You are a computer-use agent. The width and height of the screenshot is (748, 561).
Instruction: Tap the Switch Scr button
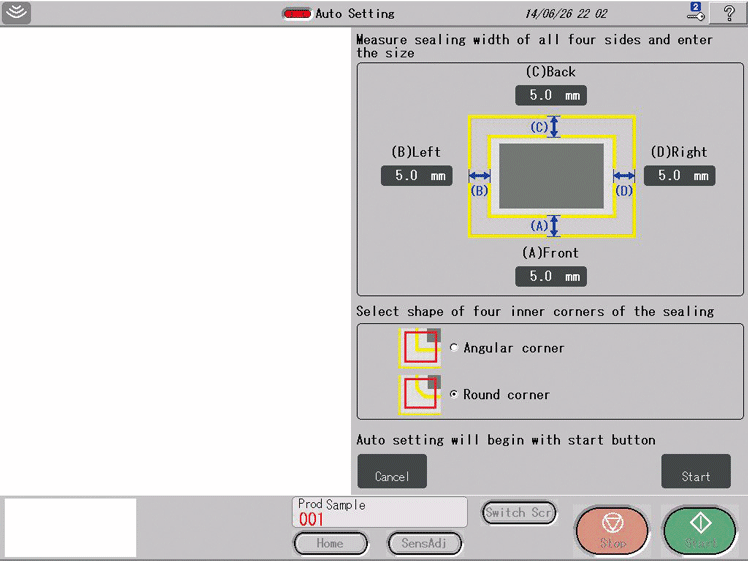click(519, 513)
